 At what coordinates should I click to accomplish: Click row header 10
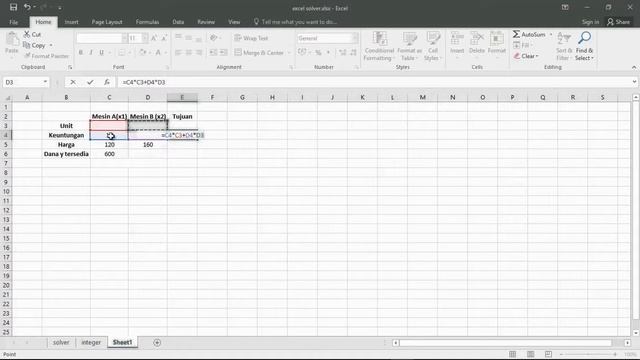6,191
